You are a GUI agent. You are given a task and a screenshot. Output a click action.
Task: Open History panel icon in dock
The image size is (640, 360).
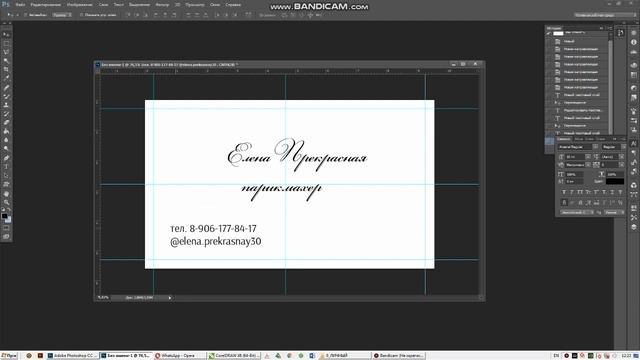[x=620, y=33]
